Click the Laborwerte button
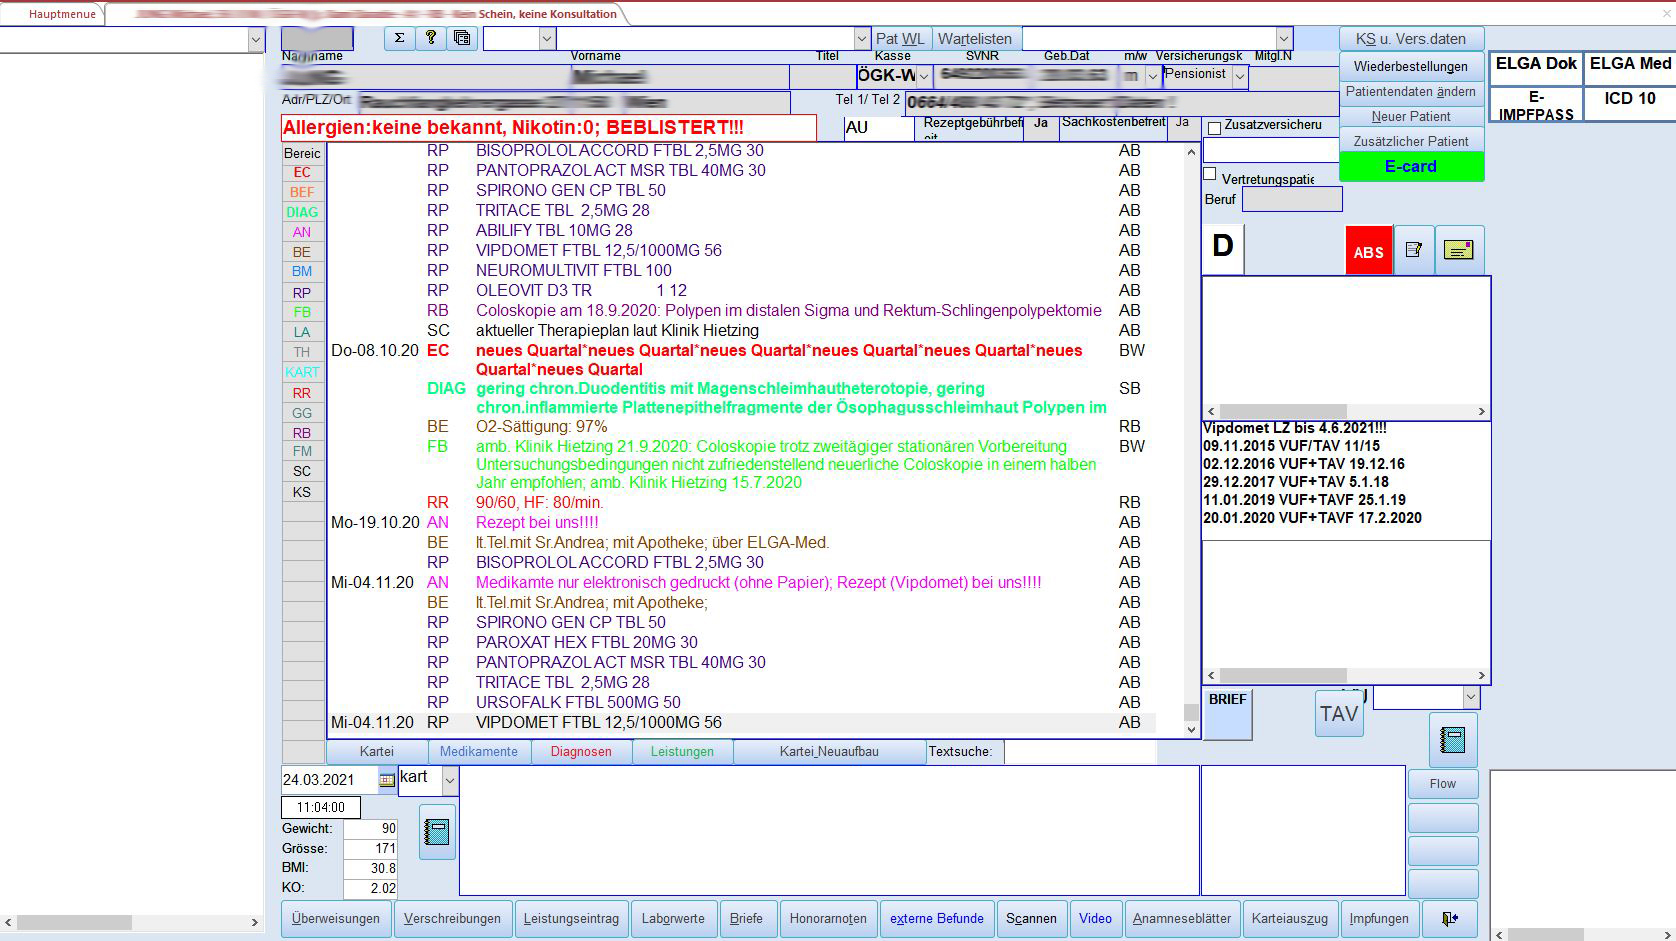1676x941 pixels. 673,919
